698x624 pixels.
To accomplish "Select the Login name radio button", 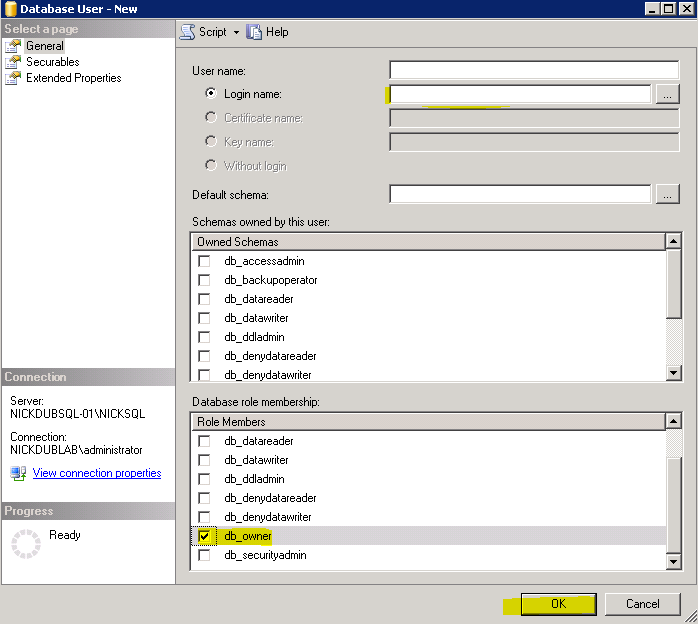I will point(211,94).
